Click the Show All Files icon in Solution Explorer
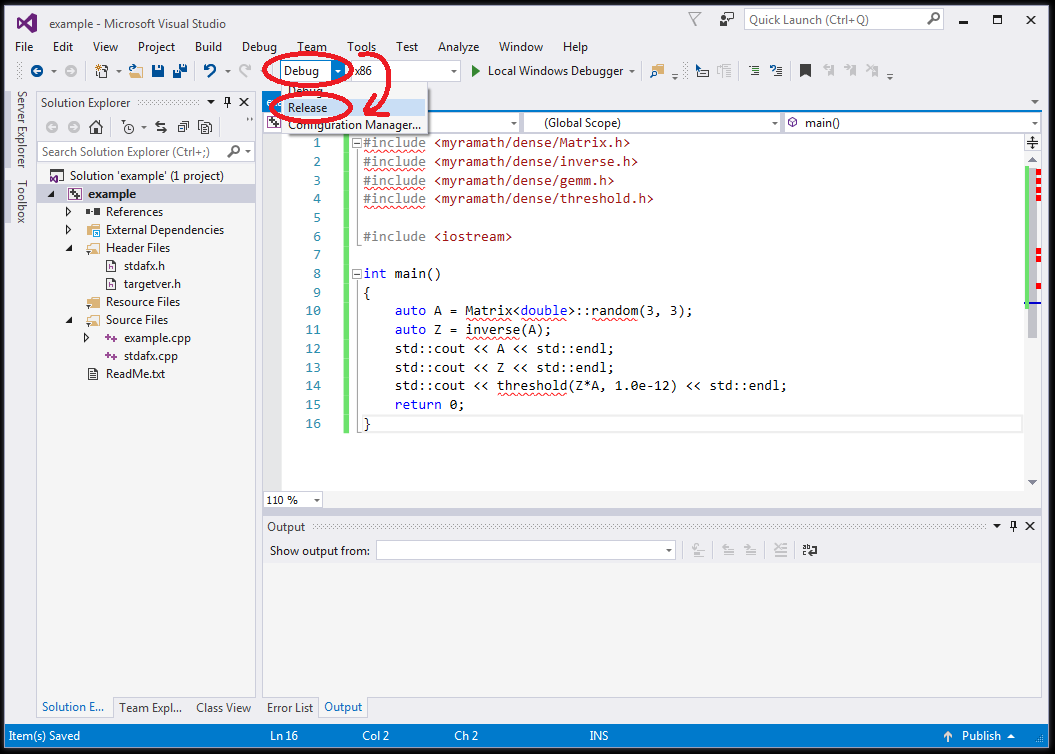 [205, 126]
